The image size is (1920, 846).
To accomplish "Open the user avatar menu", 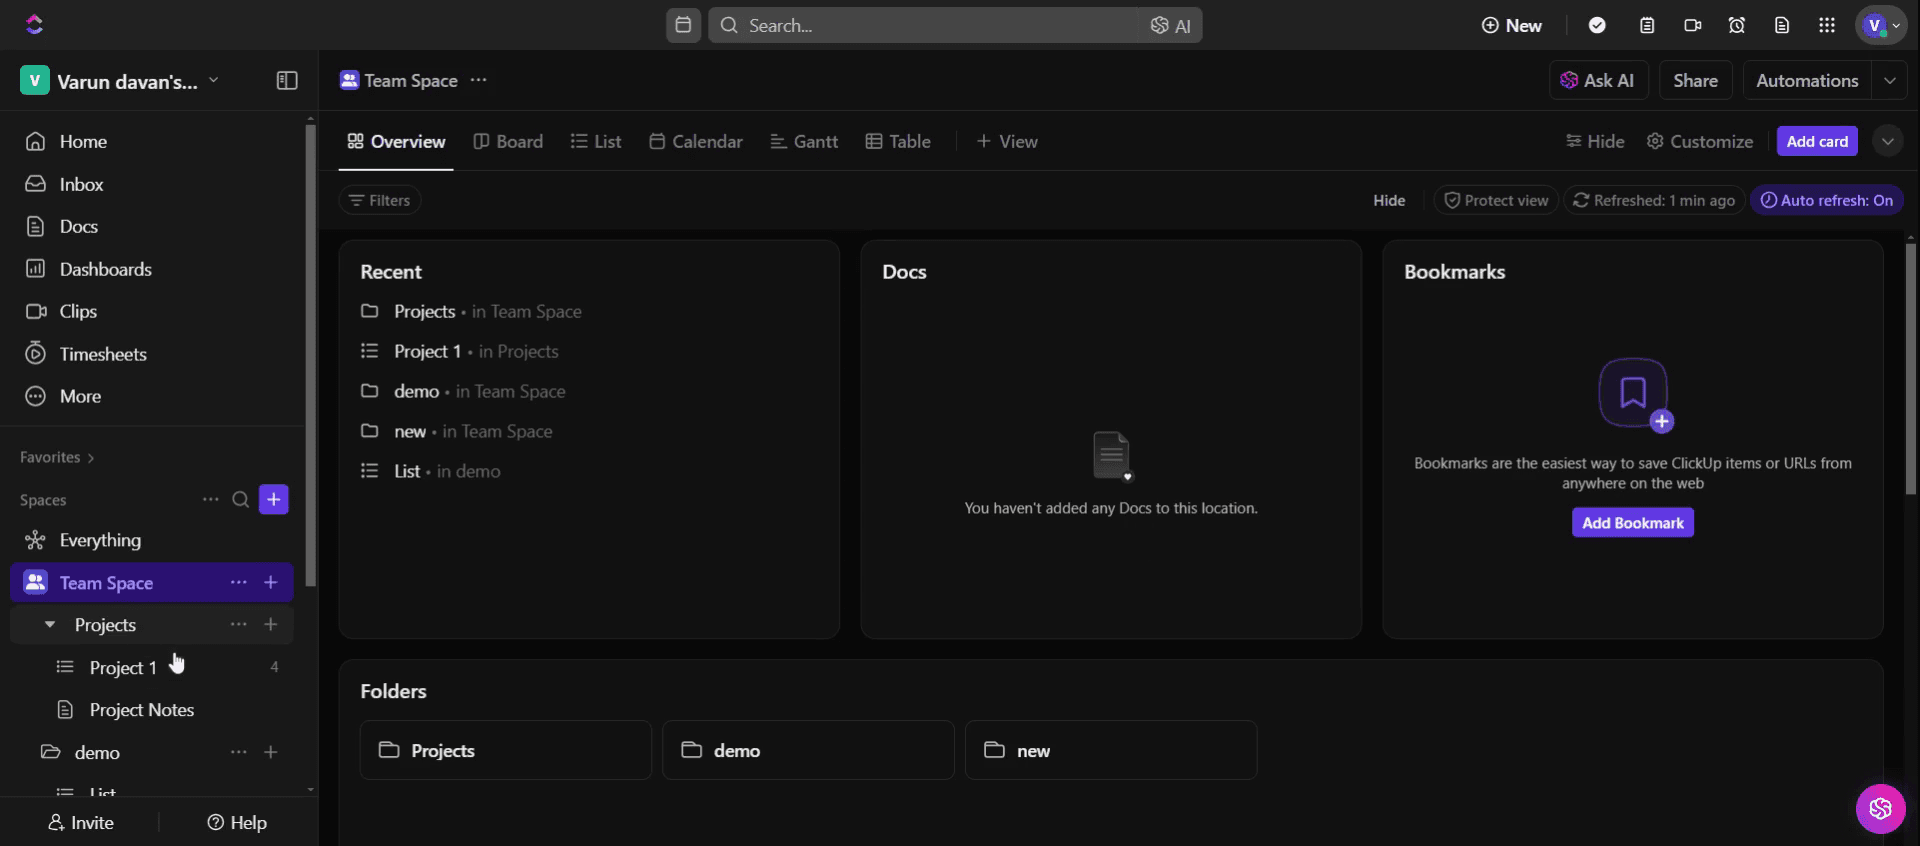I will tap(1881, 25).
